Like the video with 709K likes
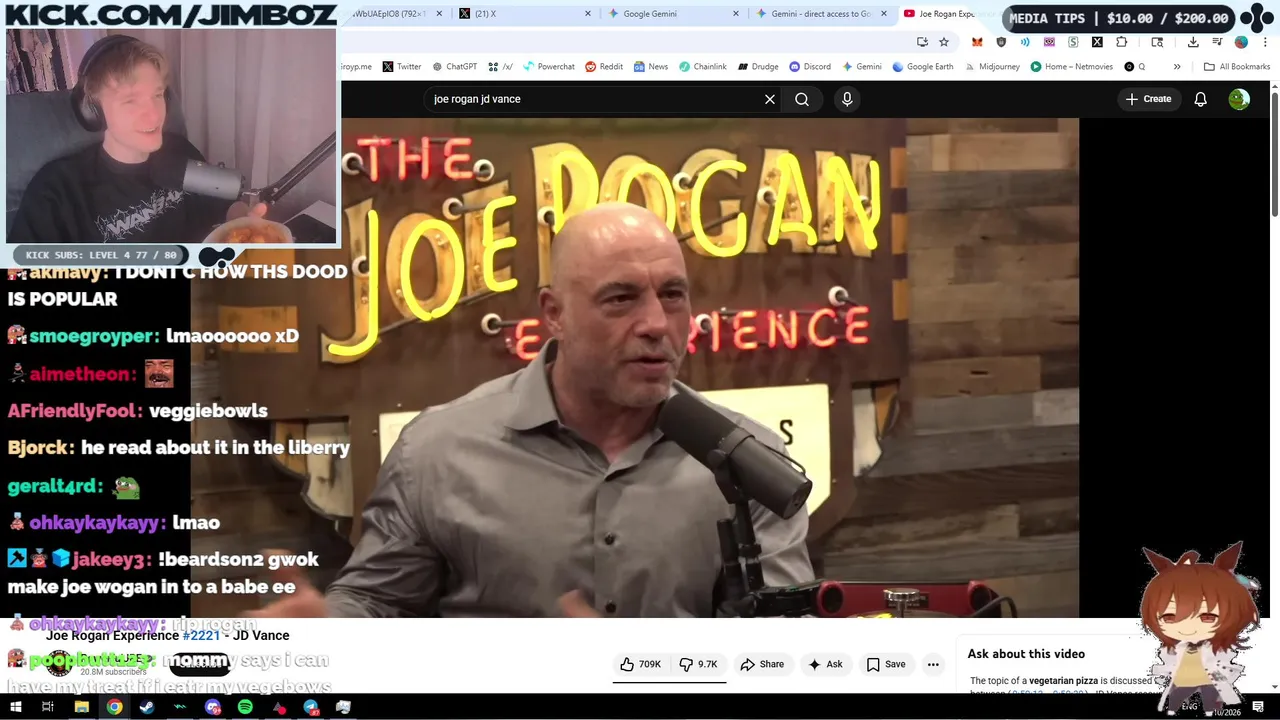Image resolution: width=1280 pixels, height=720 pixels. [641, 664]
